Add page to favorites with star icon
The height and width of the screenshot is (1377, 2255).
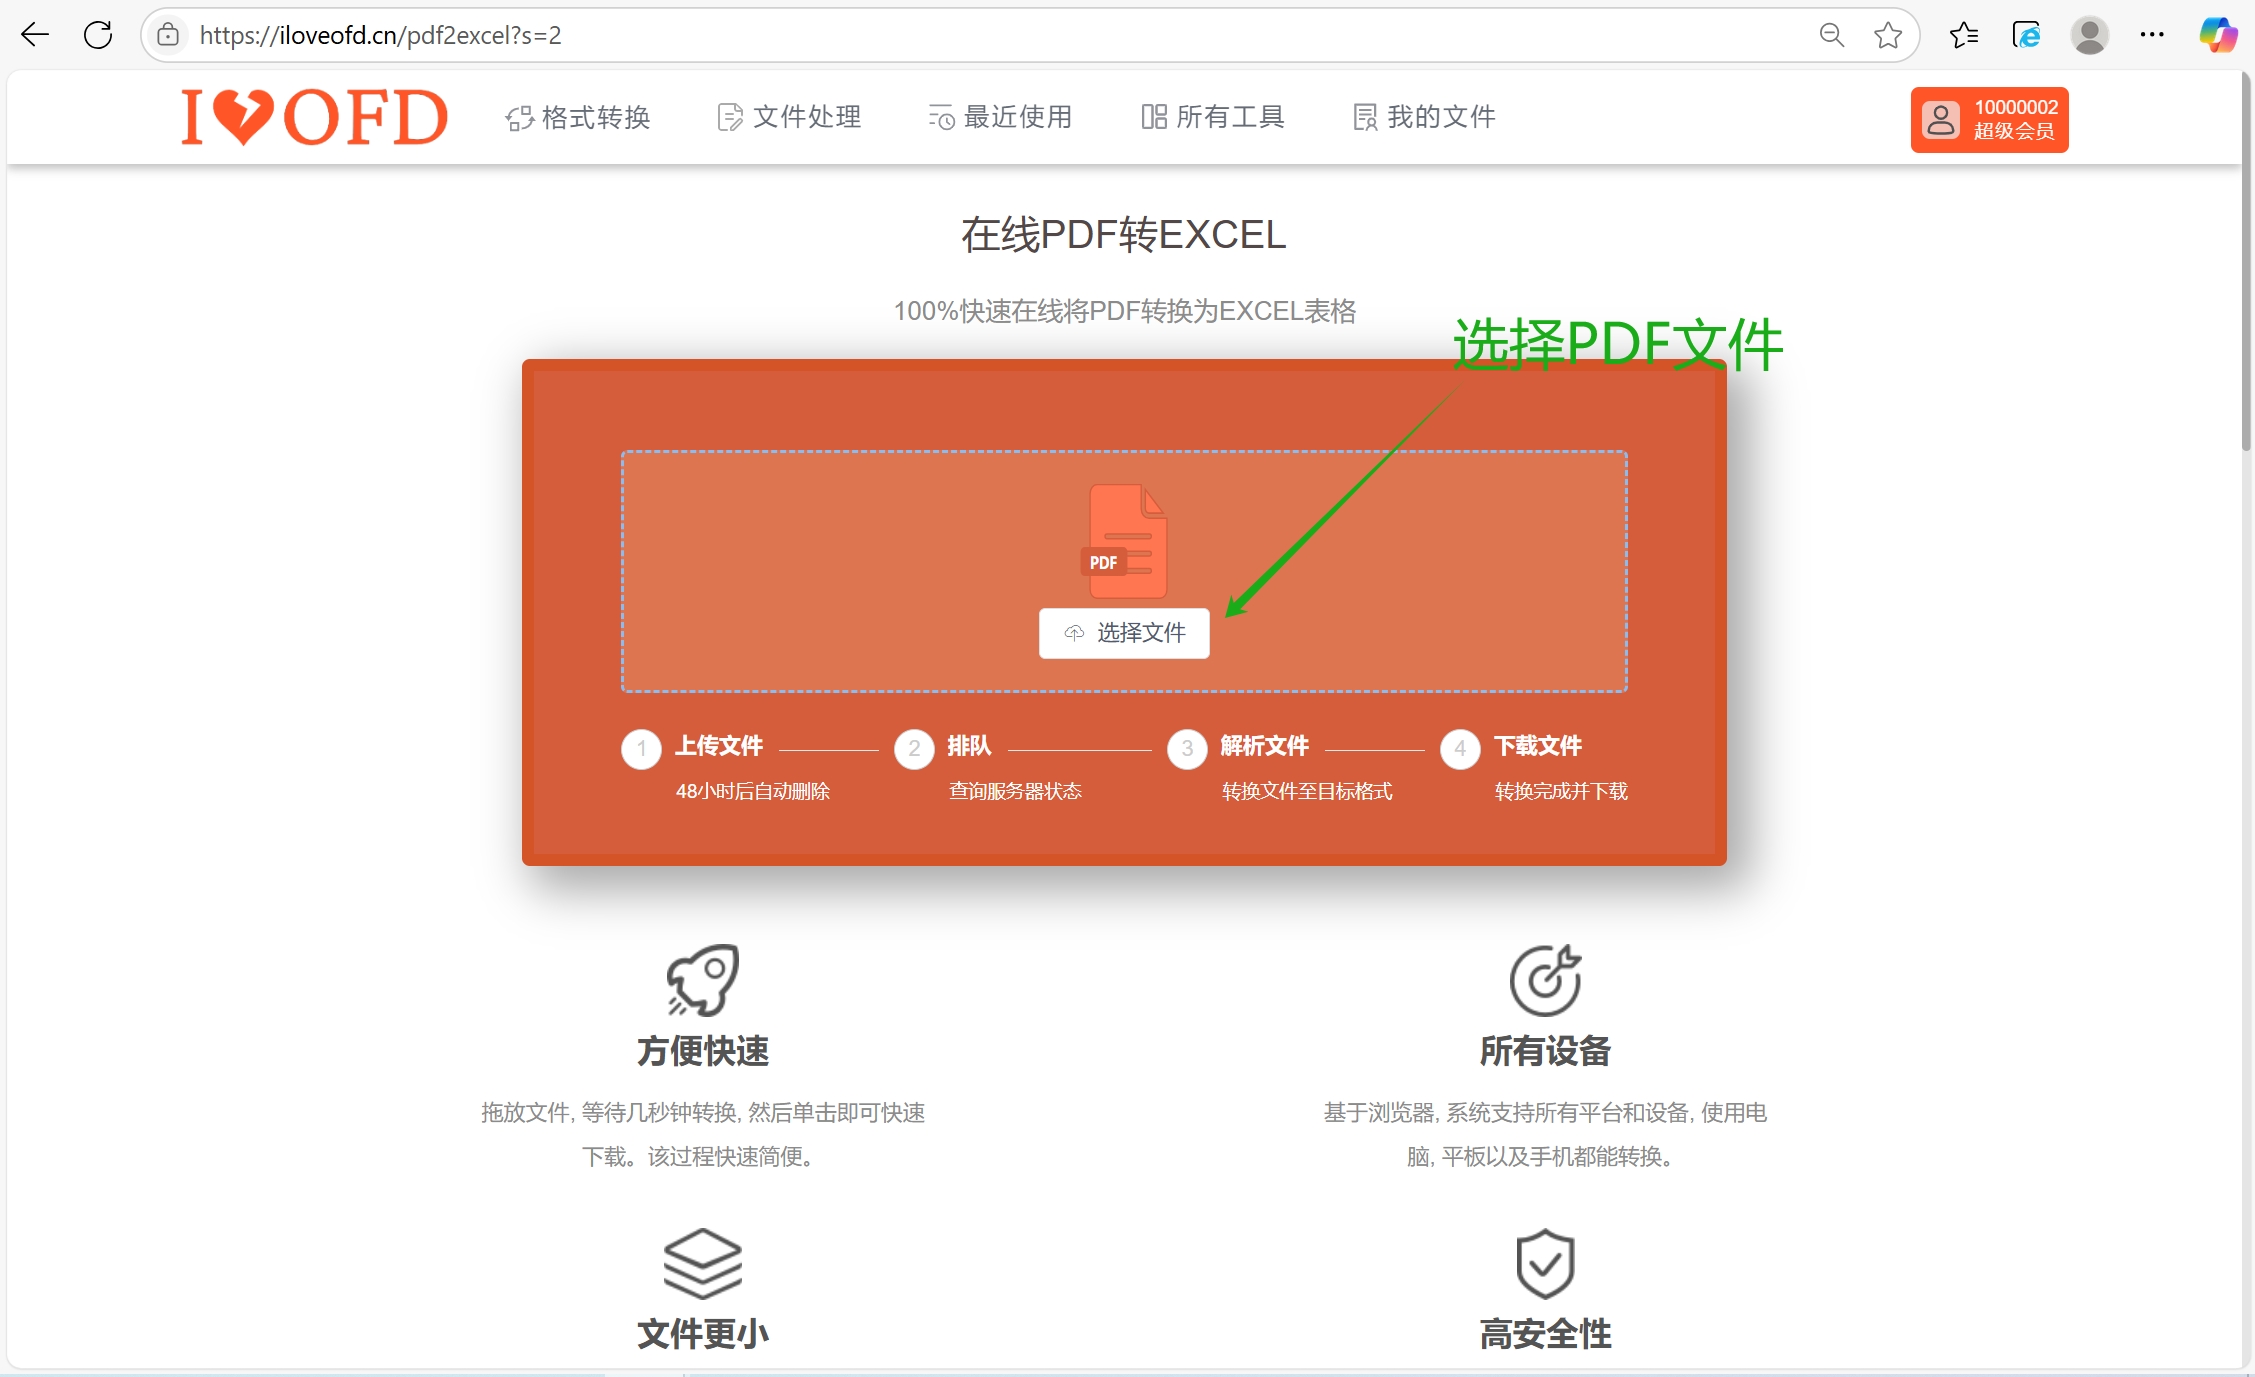[1888, 35]
